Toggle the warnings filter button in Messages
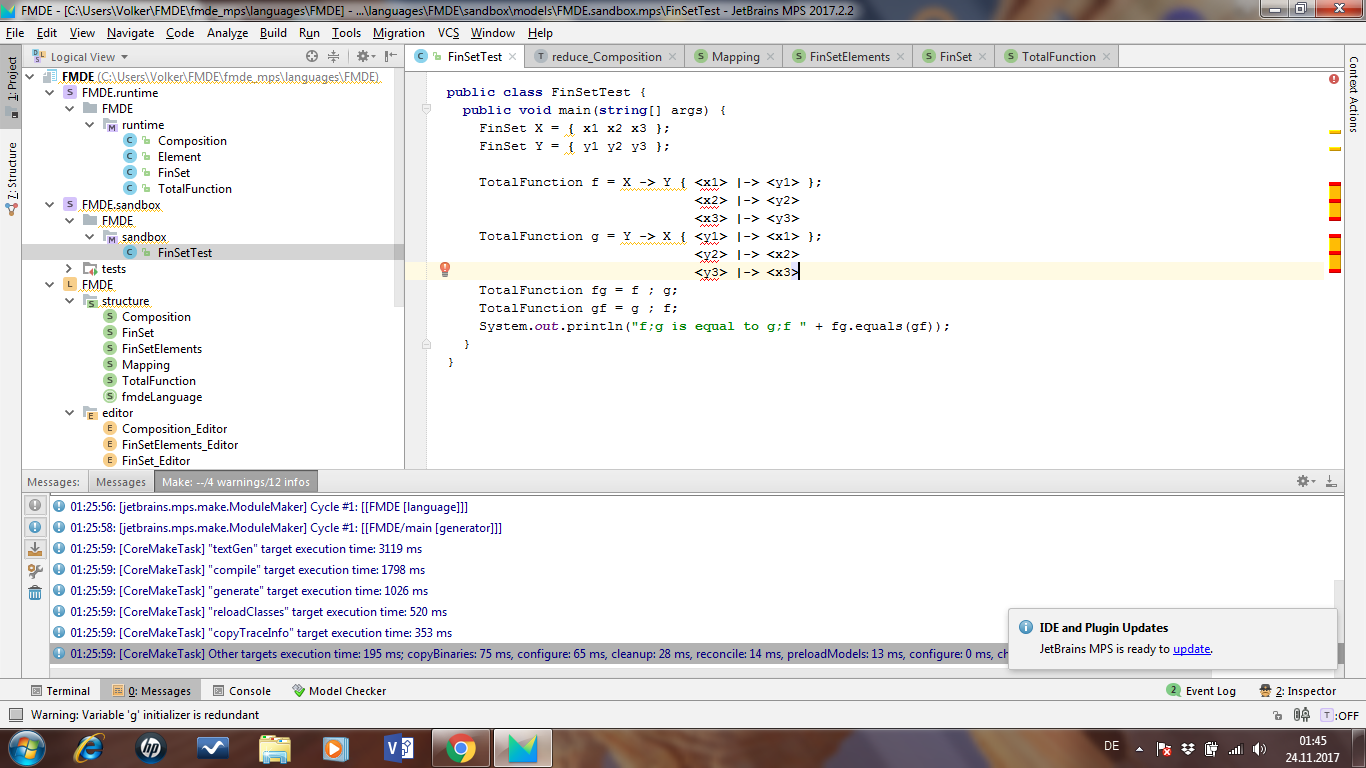1366x768 pixels. (x=35, y=506)
